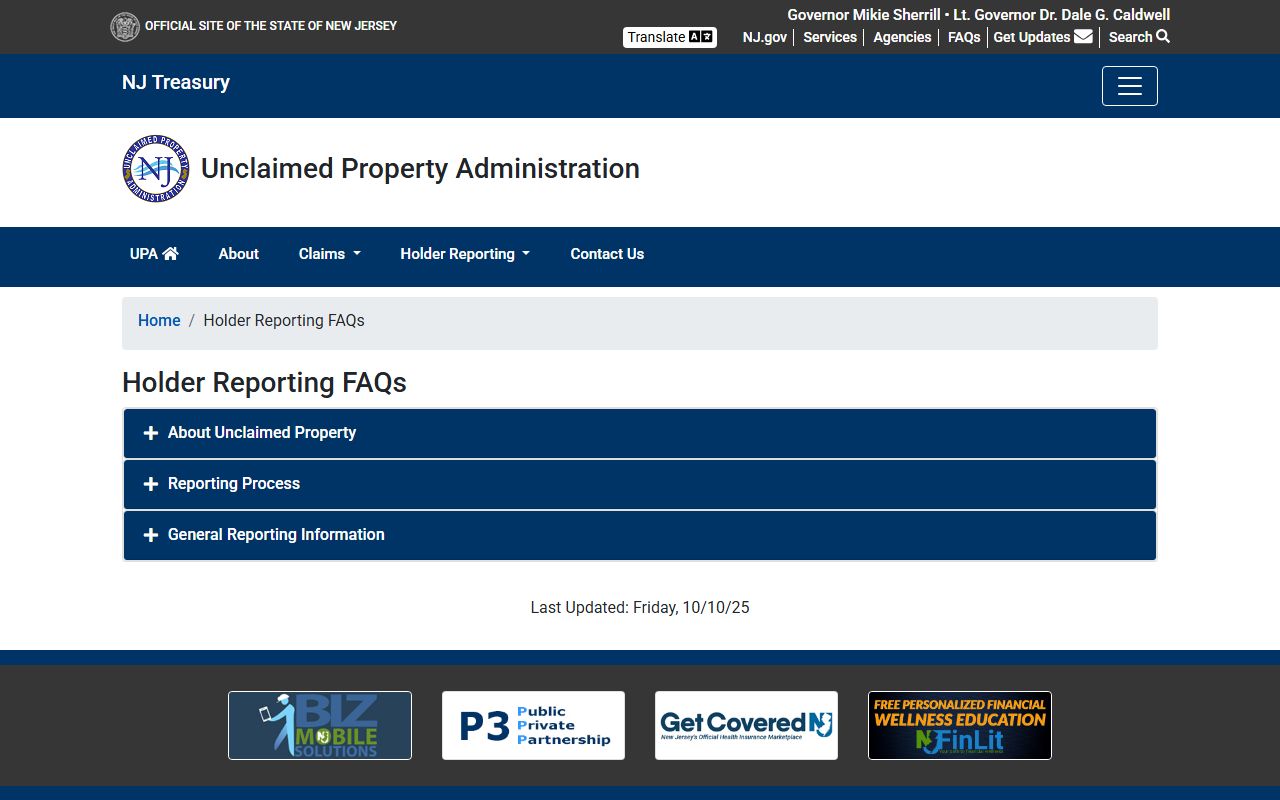Open the FAQs link in the top bar
The height and width of the screenshot is (800, 1280).
[x=964, y=37]
